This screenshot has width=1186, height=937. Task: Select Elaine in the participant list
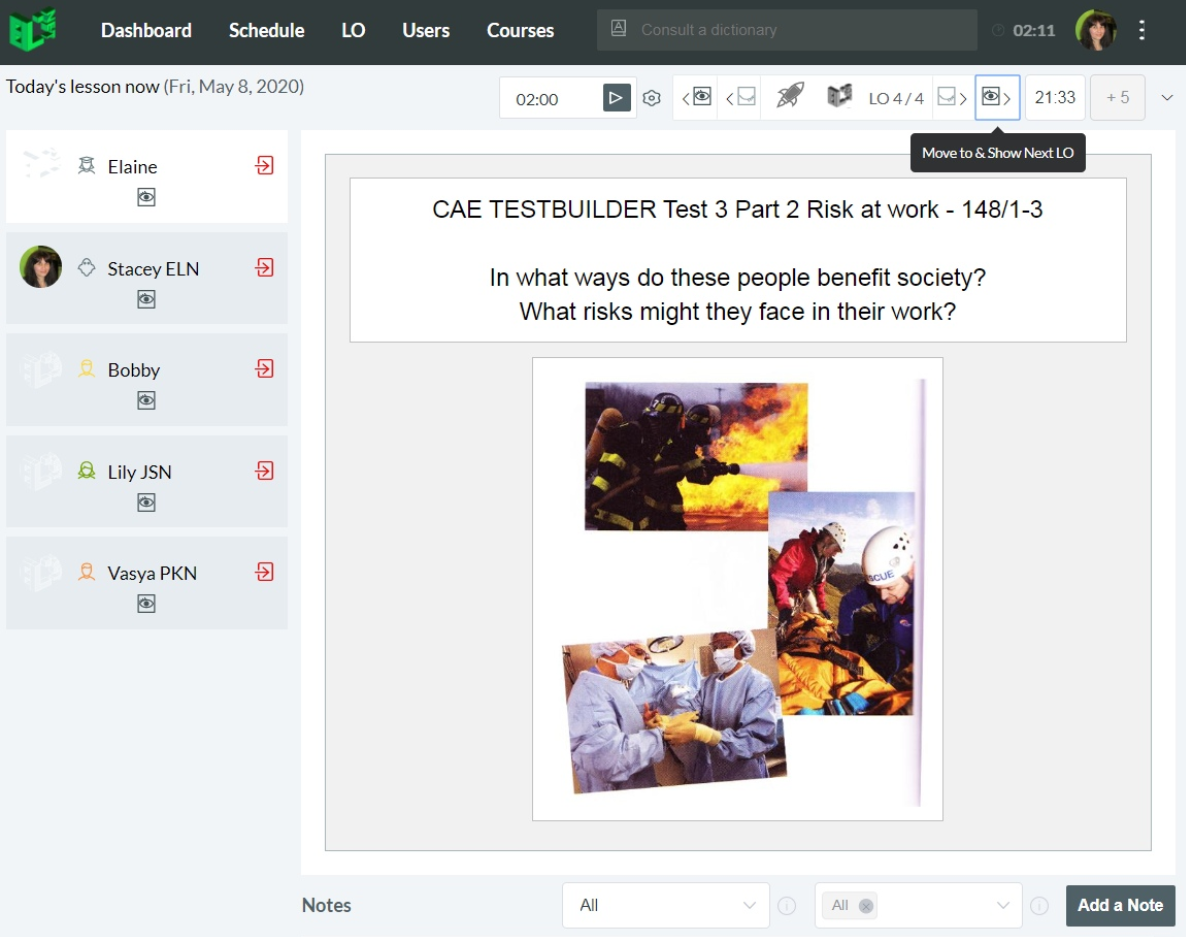pyautogui.click(x=147, y=176)
